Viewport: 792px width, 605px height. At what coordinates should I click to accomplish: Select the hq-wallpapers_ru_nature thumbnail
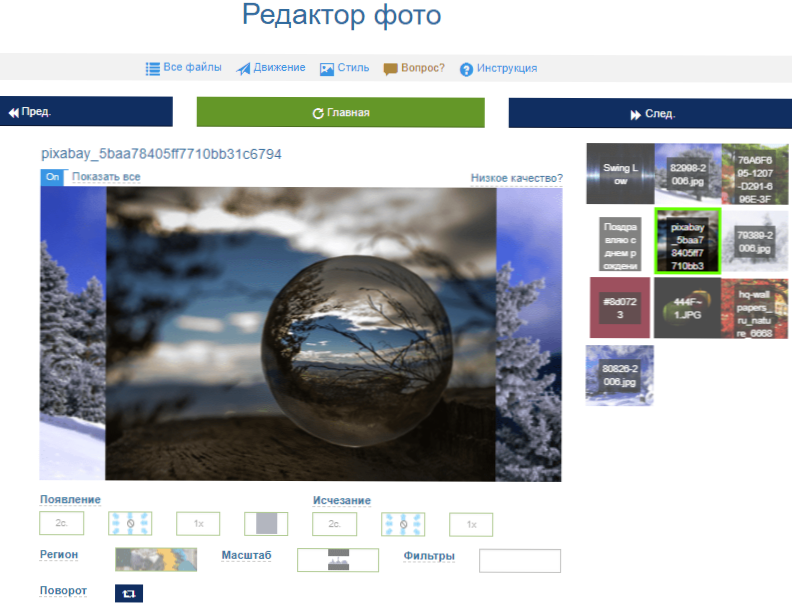754,308
